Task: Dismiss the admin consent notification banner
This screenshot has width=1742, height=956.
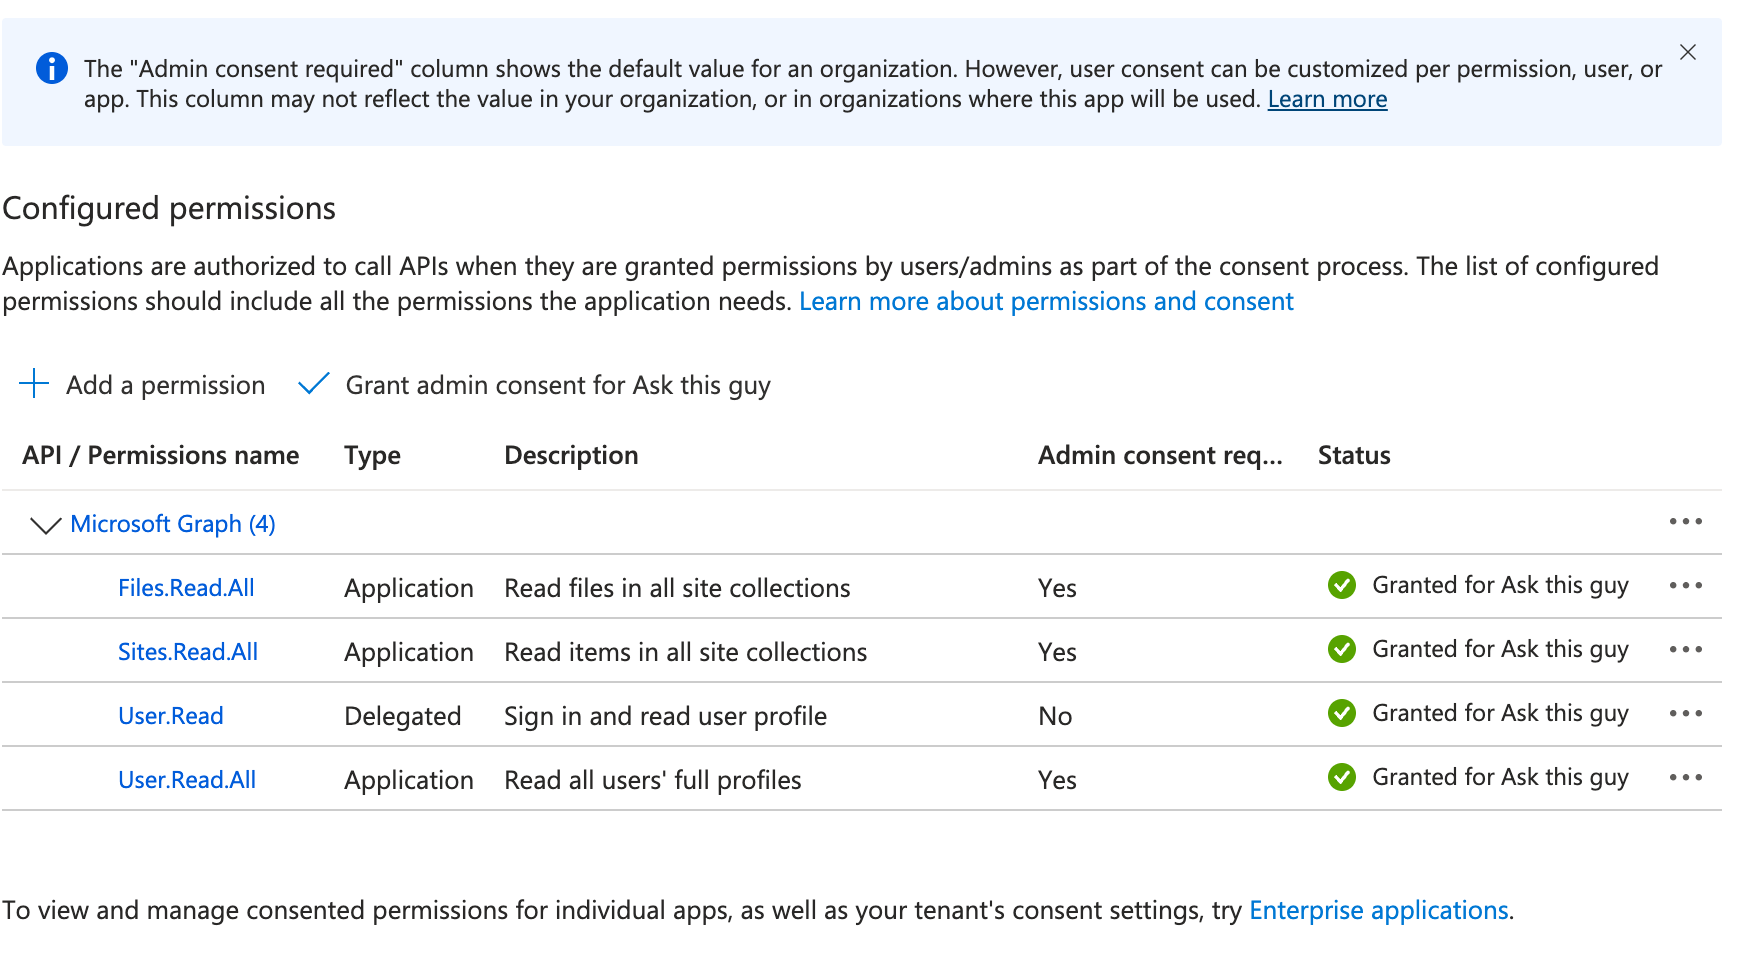Action: coord(1688,52)
